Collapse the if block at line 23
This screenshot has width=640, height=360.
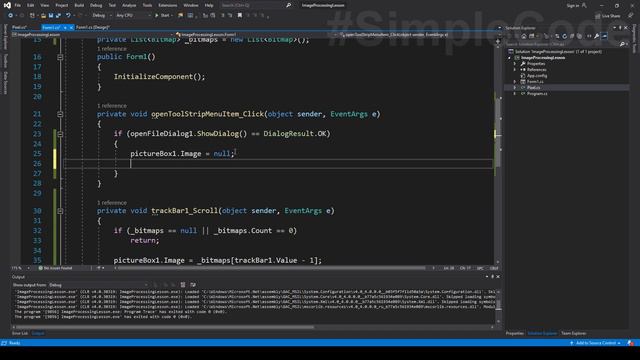(x=60, y=134)
